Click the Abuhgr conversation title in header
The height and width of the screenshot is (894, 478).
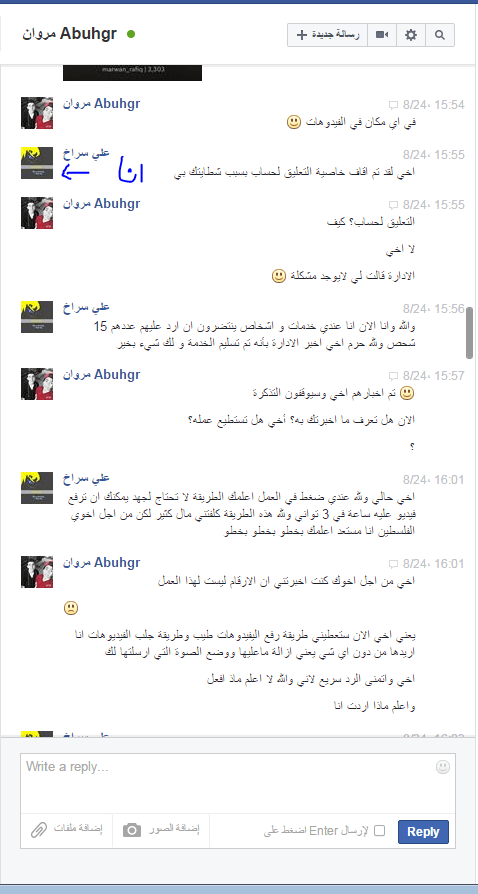tap(70, 34)
